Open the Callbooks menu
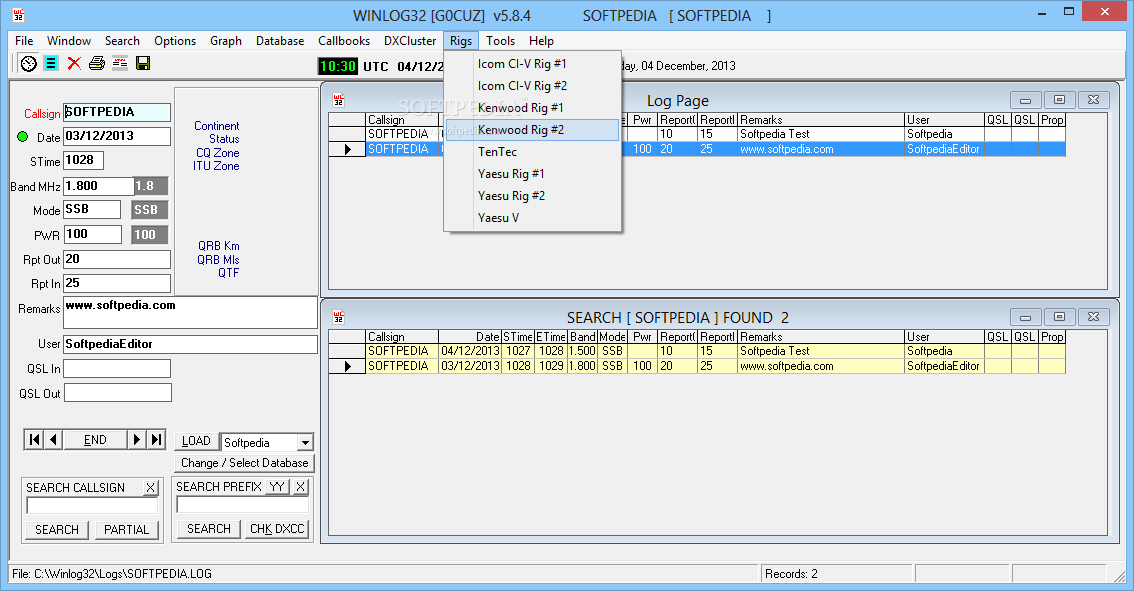 (x=344, y=41)
